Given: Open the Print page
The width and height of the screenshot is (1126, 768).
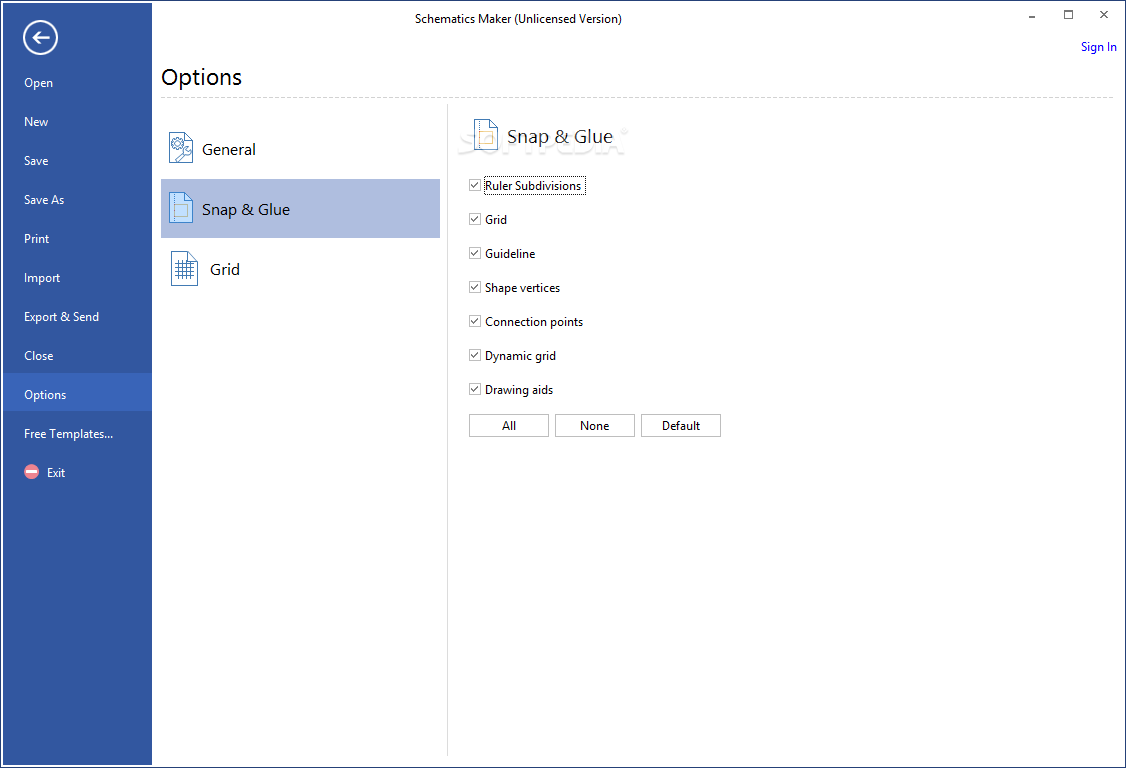Looking at the screenshot, I should [x=37, y=239].
